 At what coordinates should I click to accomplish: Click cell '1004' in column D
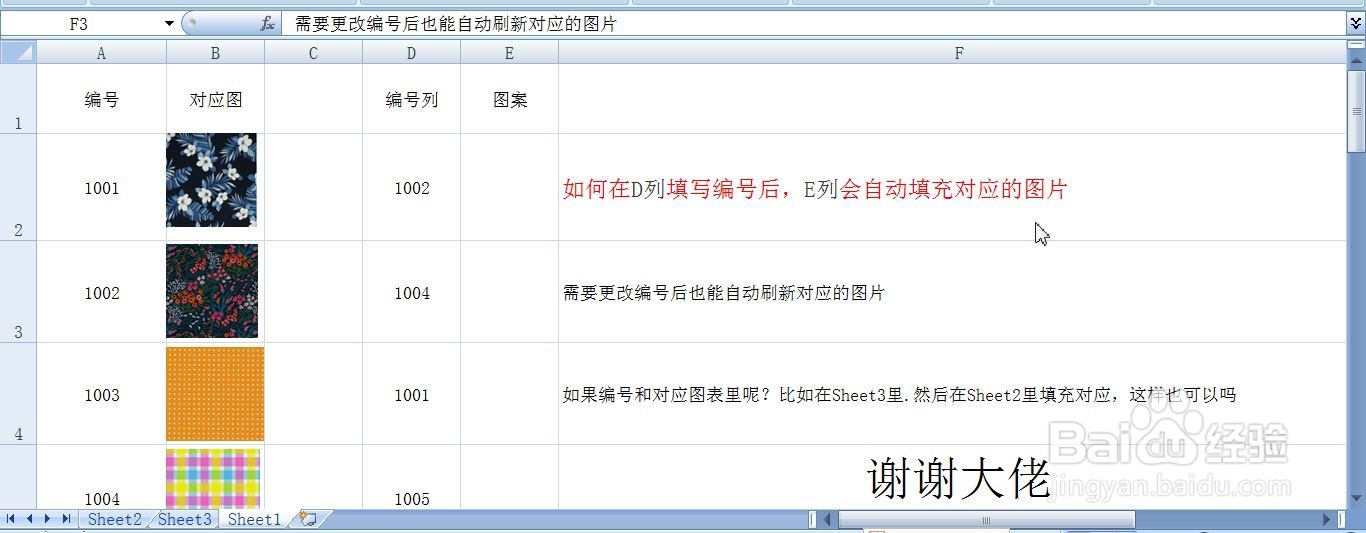point(411,292)
